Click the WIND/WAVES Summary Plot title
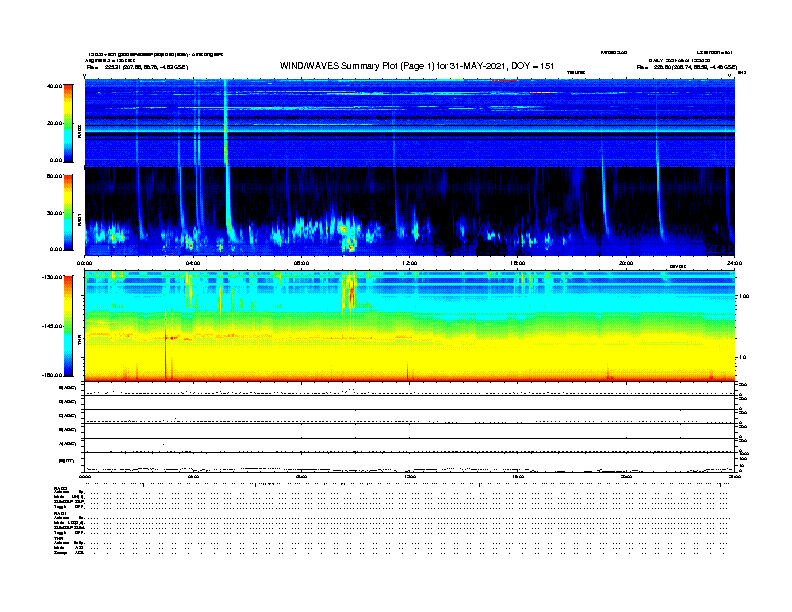The width and height of the screenshot is (792, 612). pos(417,66)
